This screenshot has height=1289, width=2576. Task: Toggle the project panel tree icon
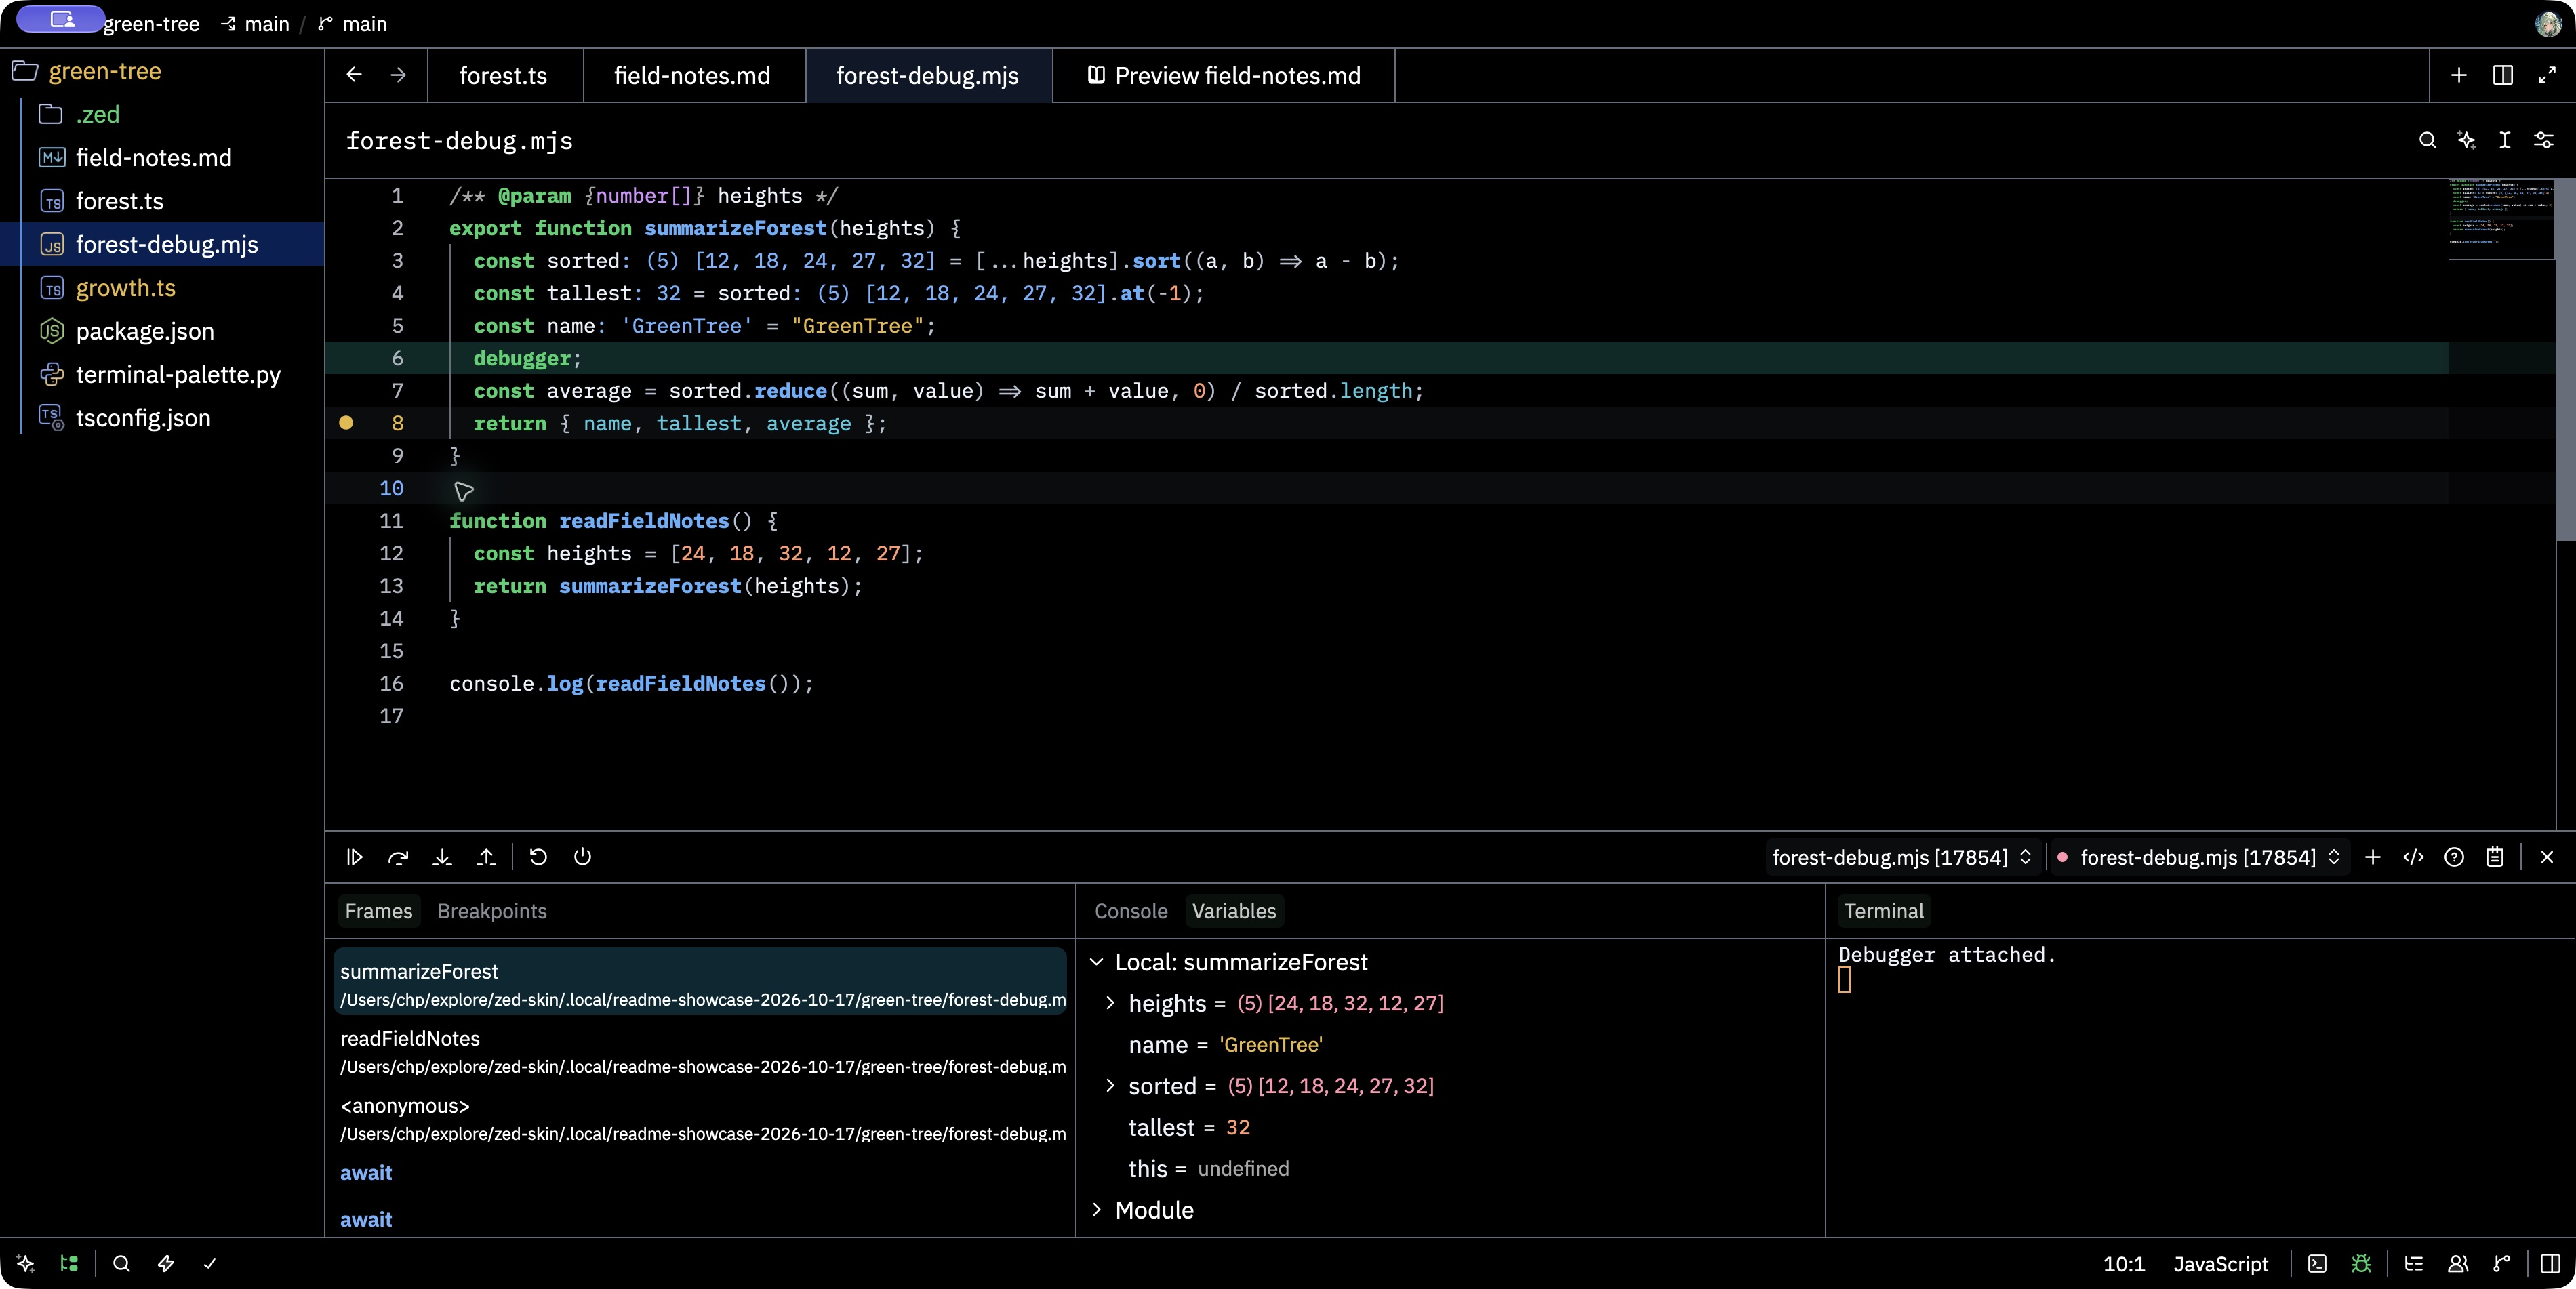pos(69,1264)
